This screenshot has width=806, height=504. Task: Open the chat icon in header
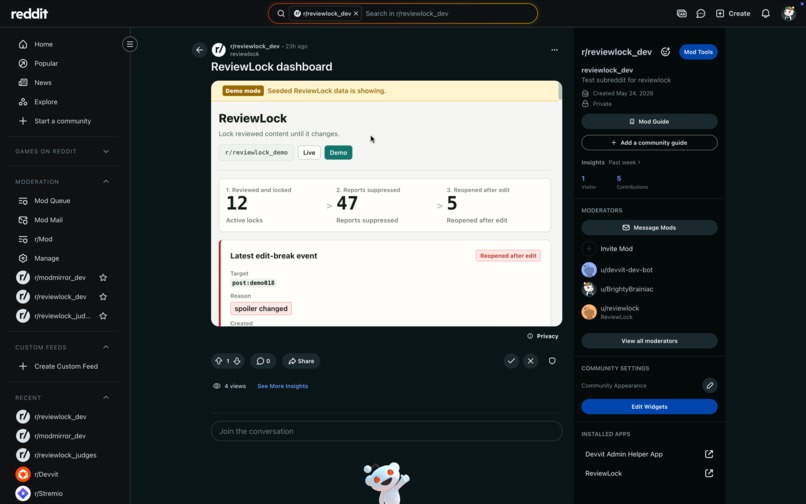point(701,13)
